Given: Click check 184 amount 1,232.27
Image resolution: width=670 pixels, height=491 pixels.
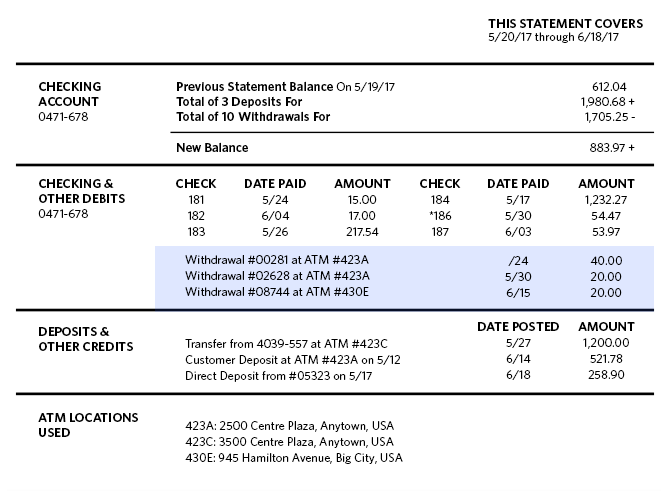Looking at the screenshot, I should pyautogui.click(x=606, y=200).
